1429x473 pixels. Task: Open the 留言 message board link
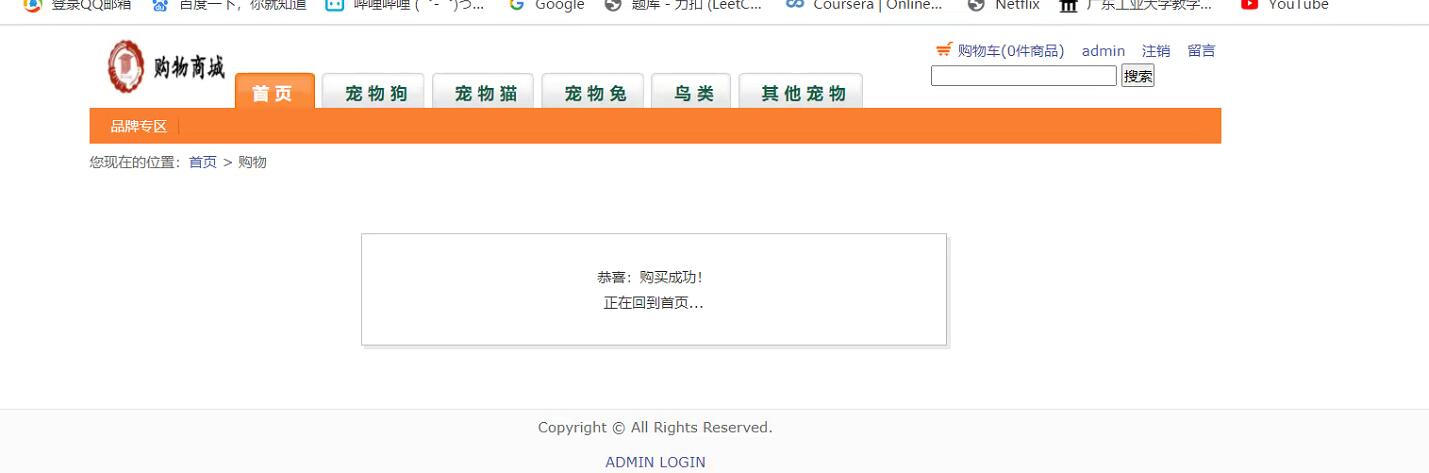(1201, 51)
